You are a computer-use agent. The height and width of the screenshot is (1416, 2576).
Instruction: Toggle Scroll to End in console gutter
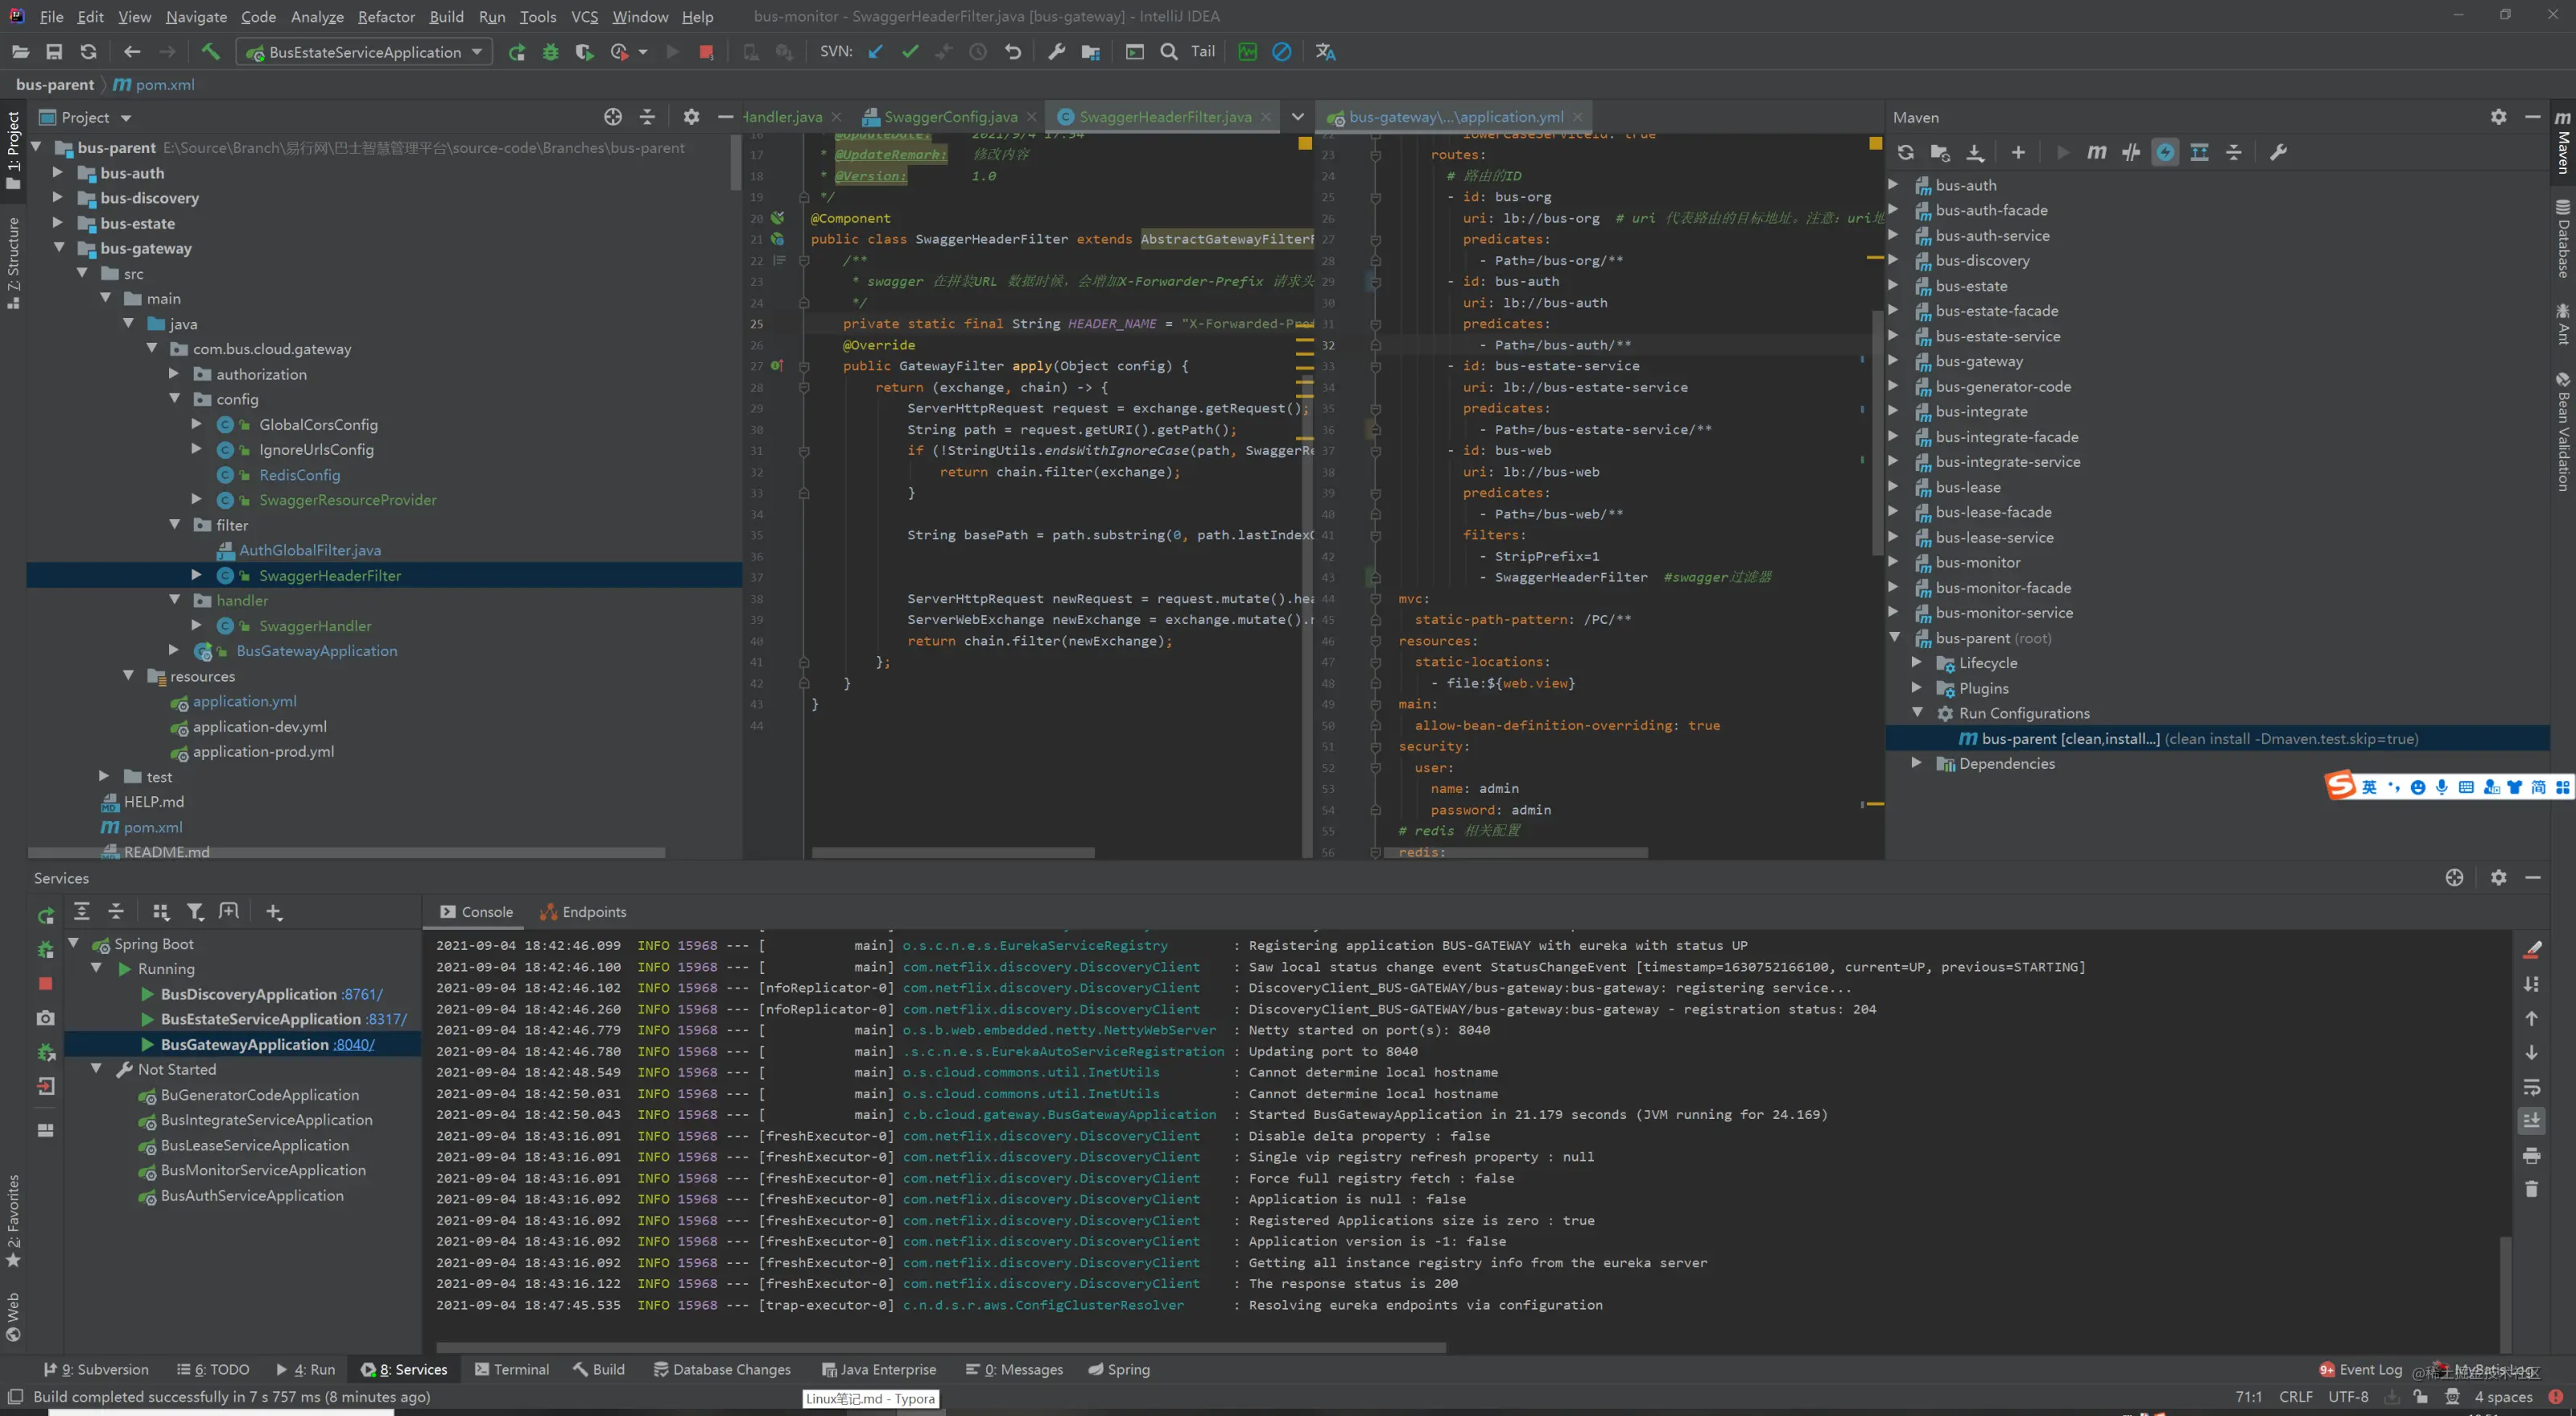pos(2531,1121)
